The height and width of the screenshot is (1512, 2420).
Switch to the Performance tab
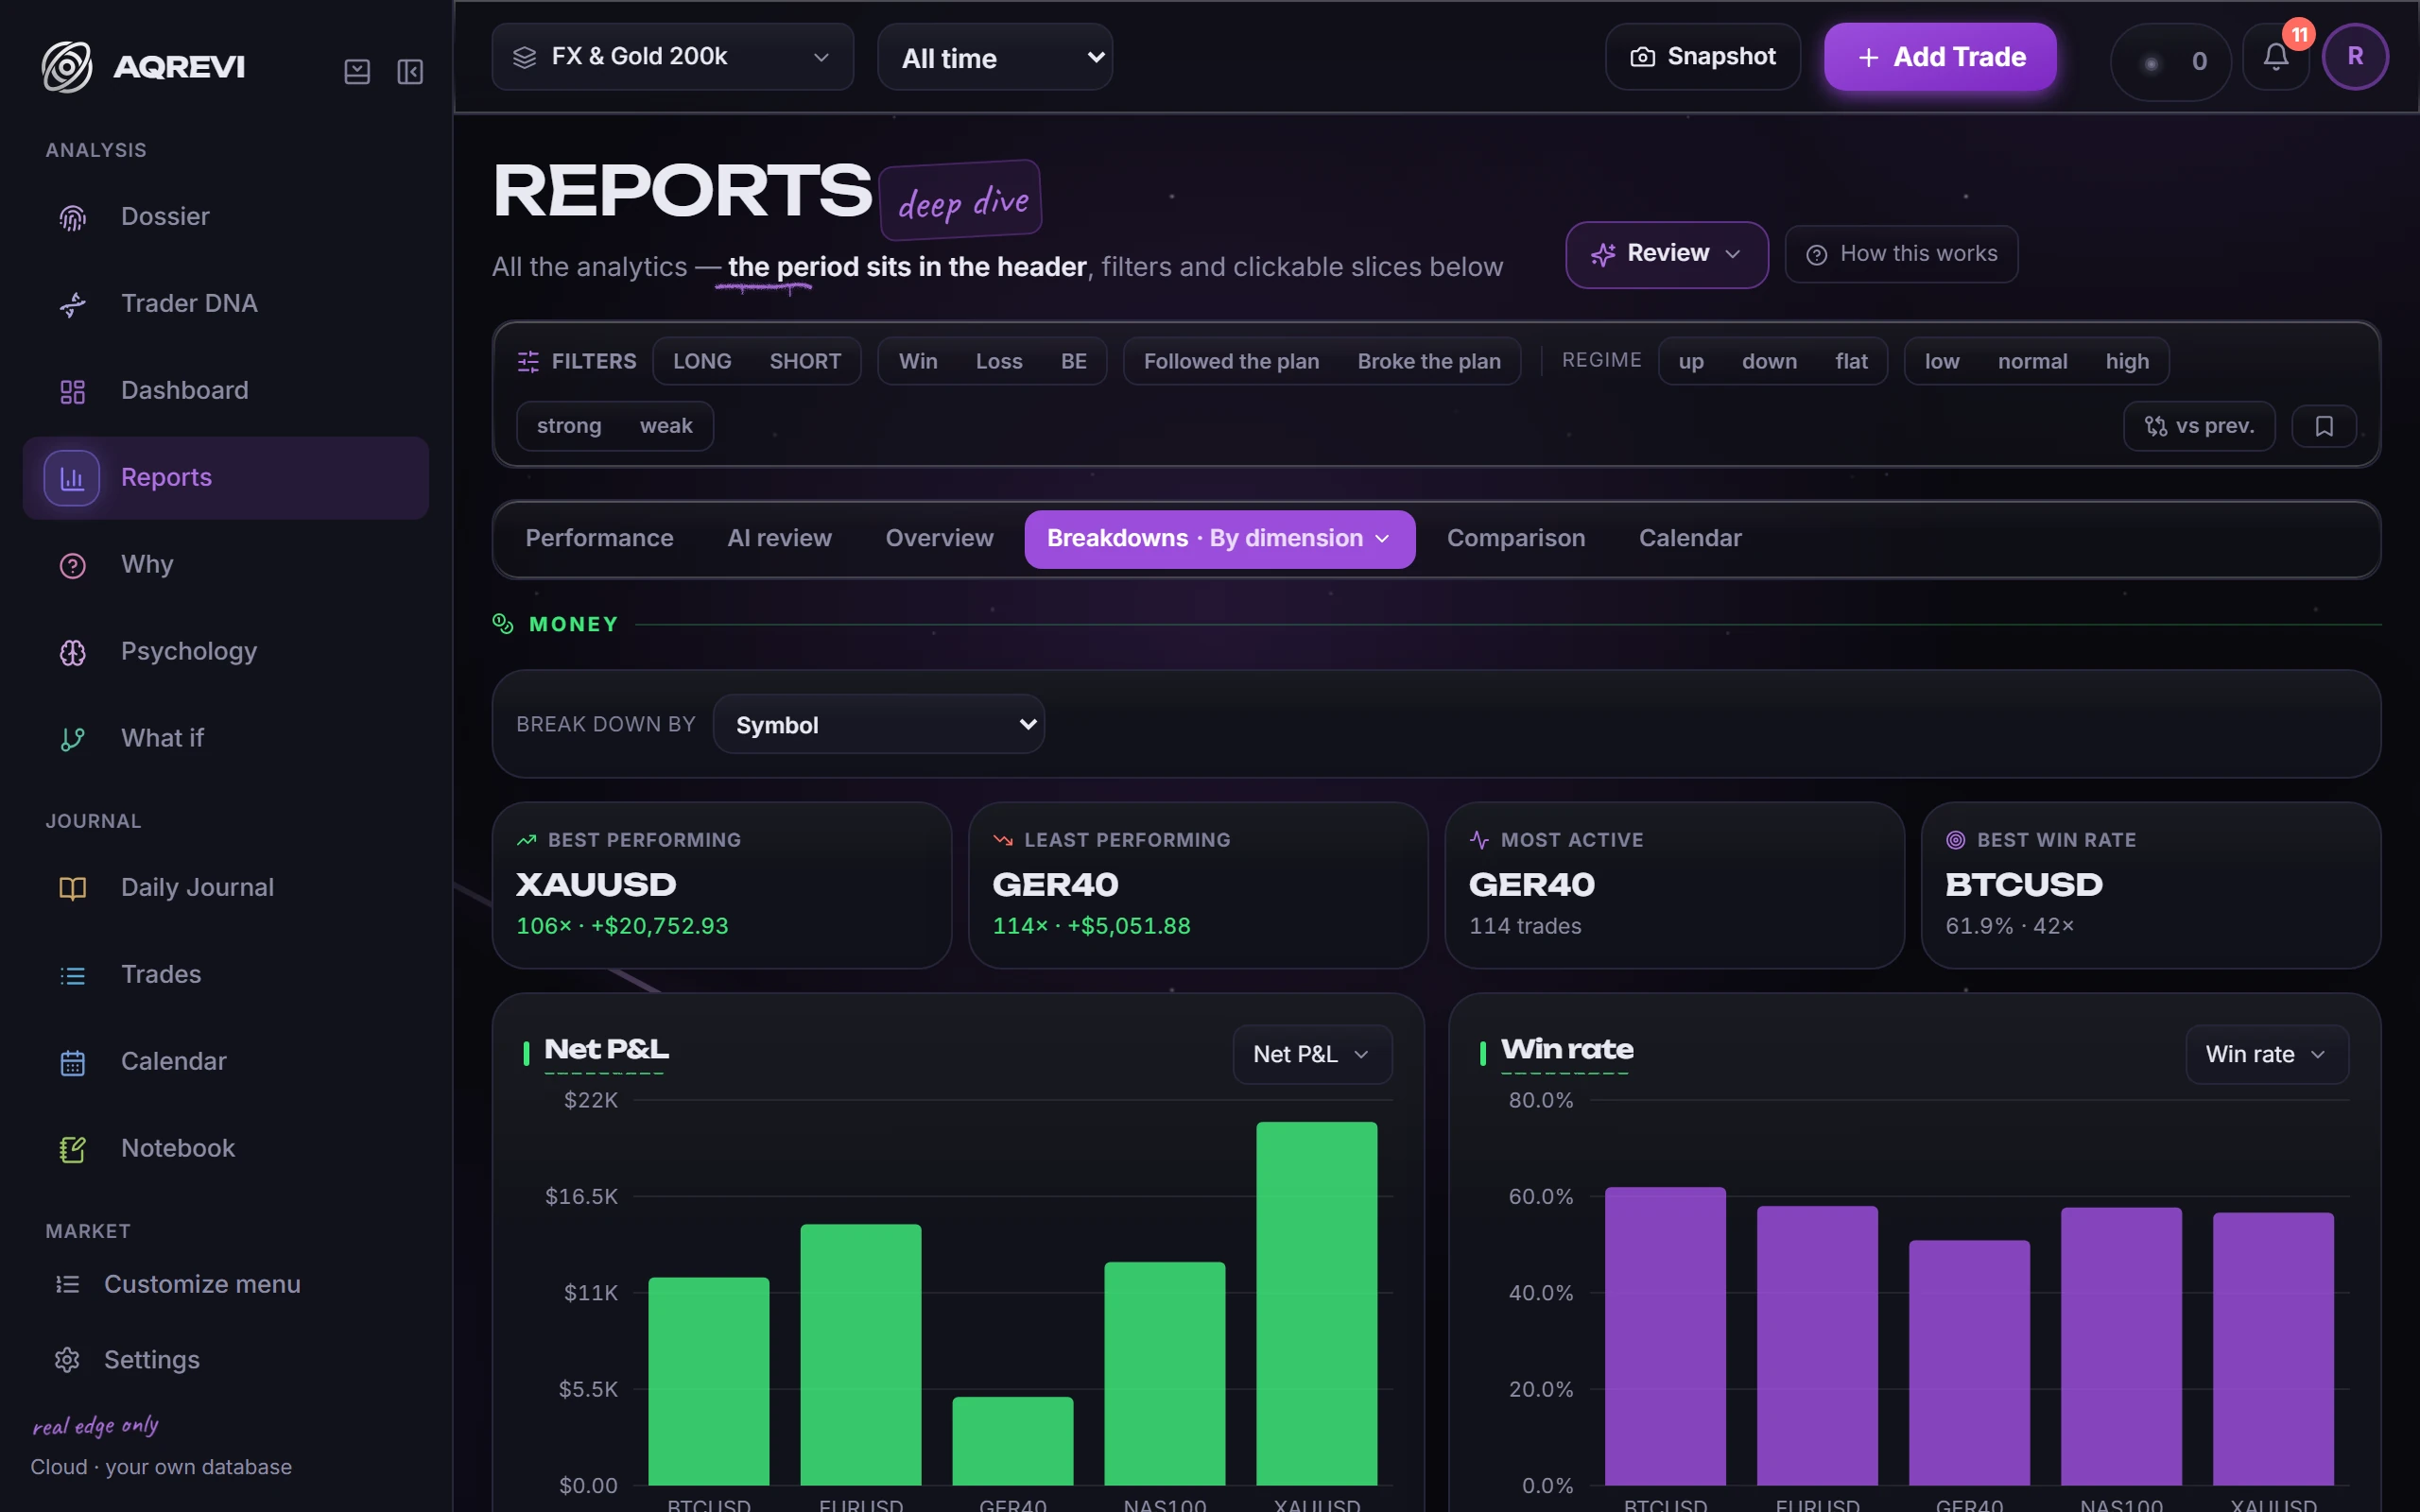(x=599, y=539)
